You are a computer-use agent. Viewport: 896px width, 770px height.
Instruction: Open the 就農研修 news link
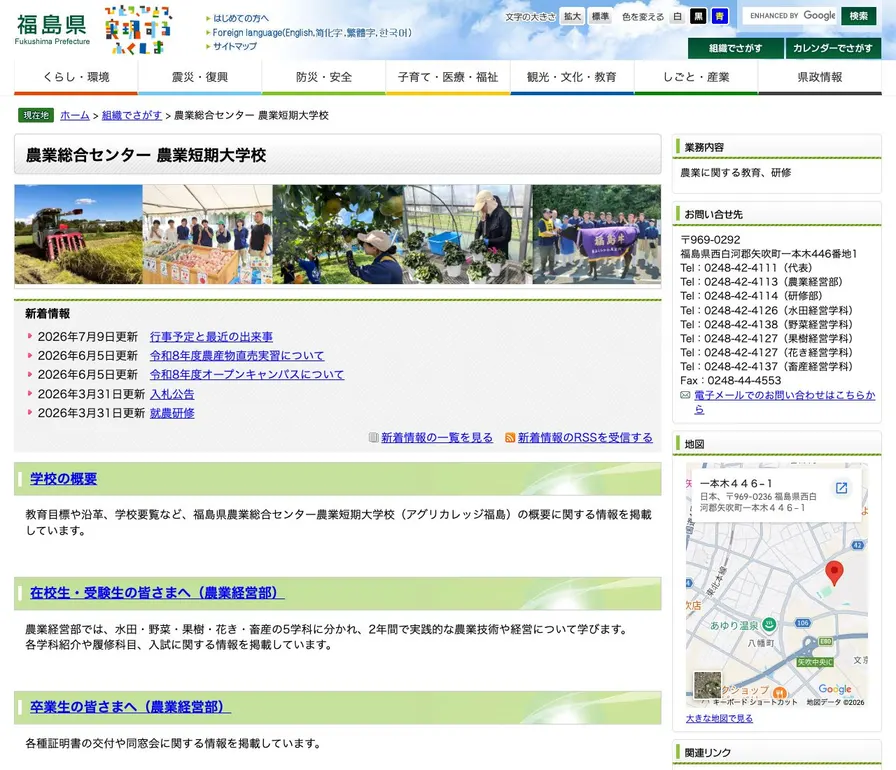(172, 413)
